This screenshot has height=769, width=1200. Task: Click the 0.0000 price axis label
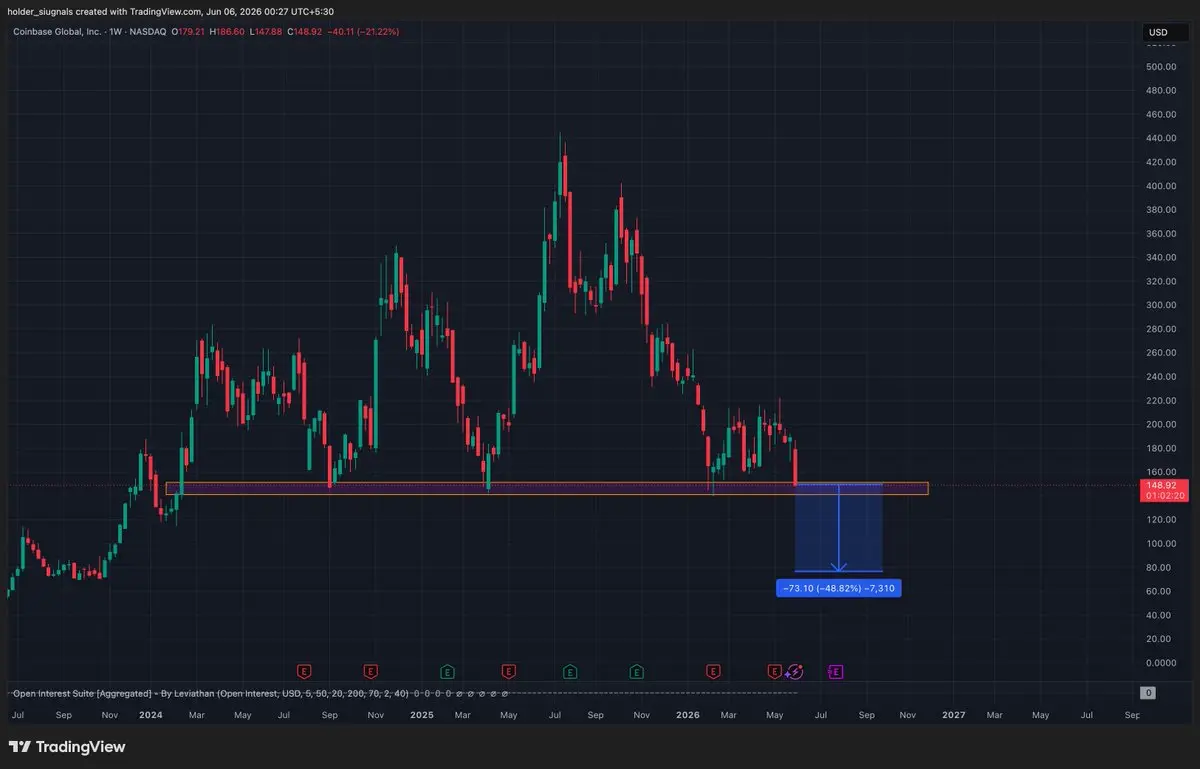click(1161, 663)
